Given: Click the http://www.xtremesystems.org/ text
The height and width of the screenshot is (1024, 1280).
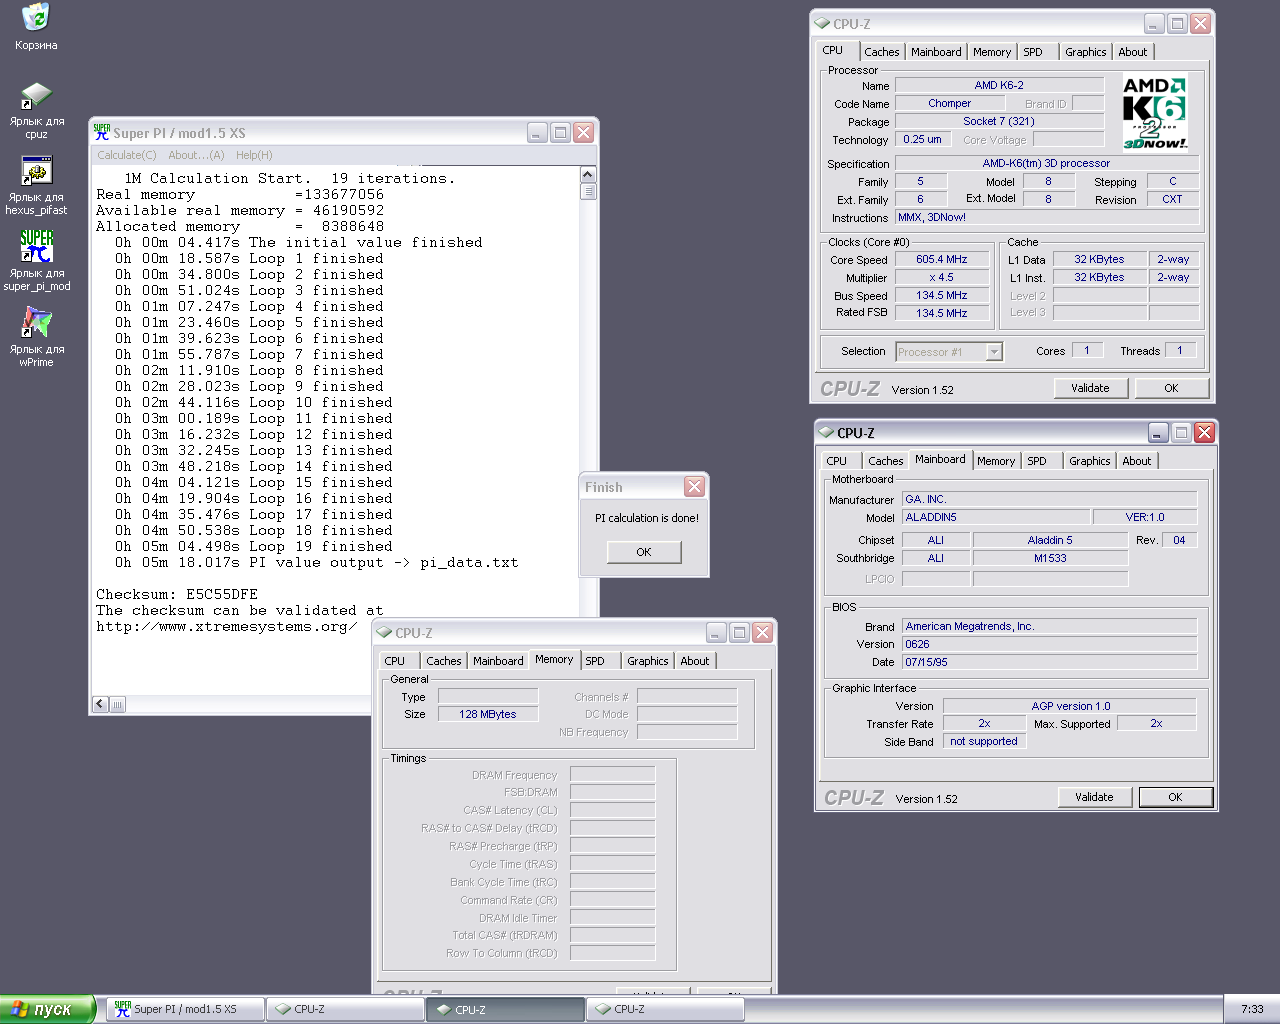Looking at the screenshot, I should pos(227,626).
